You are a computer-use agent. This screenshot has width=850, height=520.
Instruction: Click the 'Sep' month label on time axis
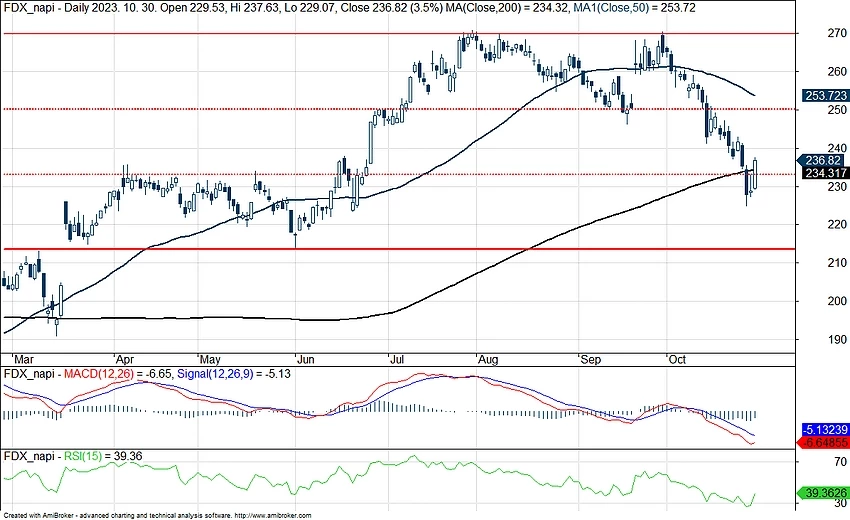(x=590, y=359)
